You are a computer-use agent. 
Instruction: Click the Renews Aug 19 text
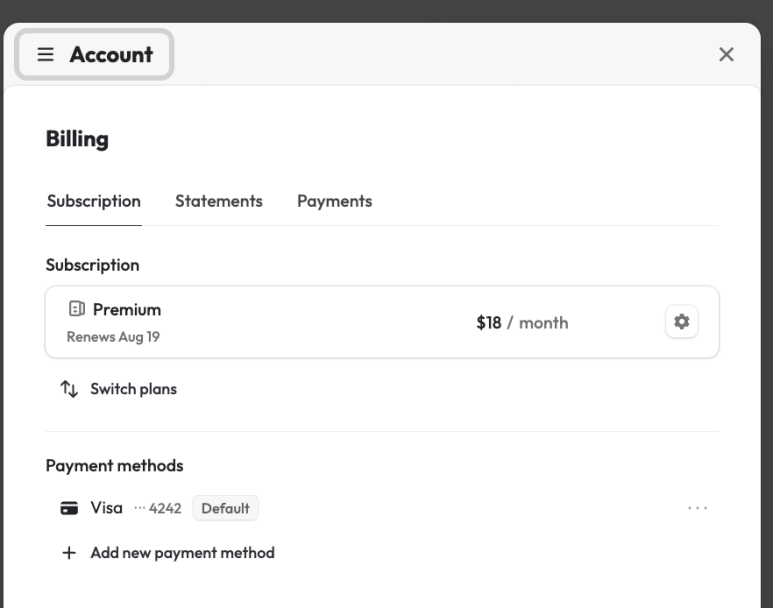click(x=113, y=337)
